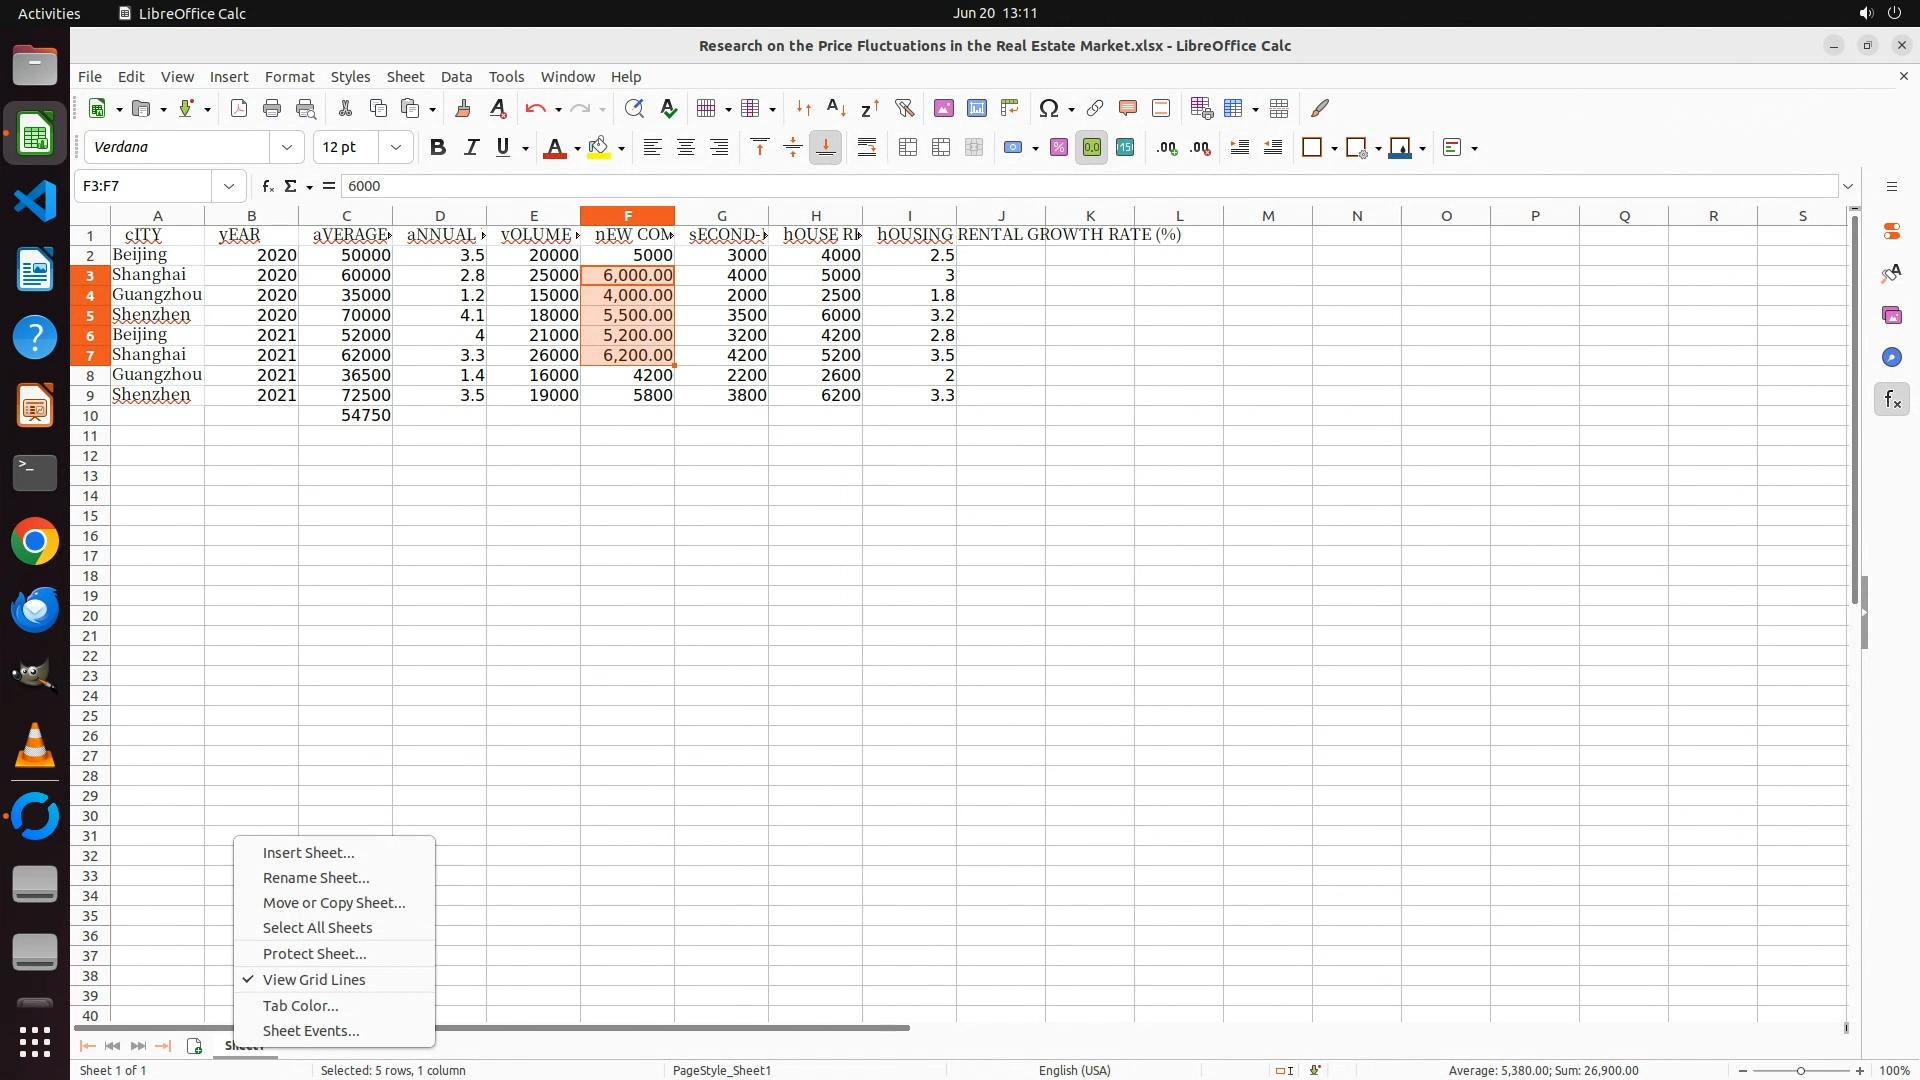Choose Rename Sheet... from the context menu
Viewport: 1920px width, 1080px height.
pos(316,878)
